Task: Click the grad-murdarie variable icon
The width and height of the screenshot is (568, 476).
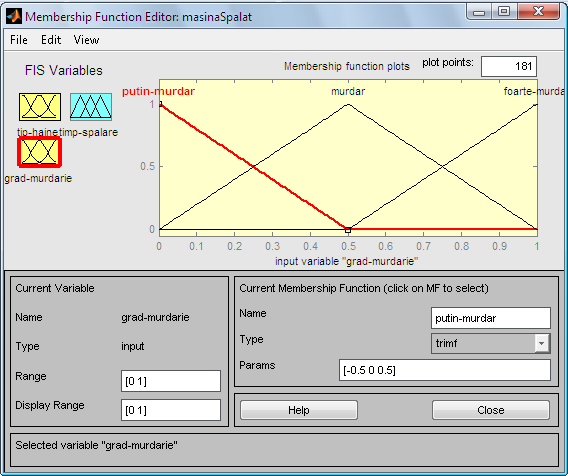Action: click(x=39, y=152)
